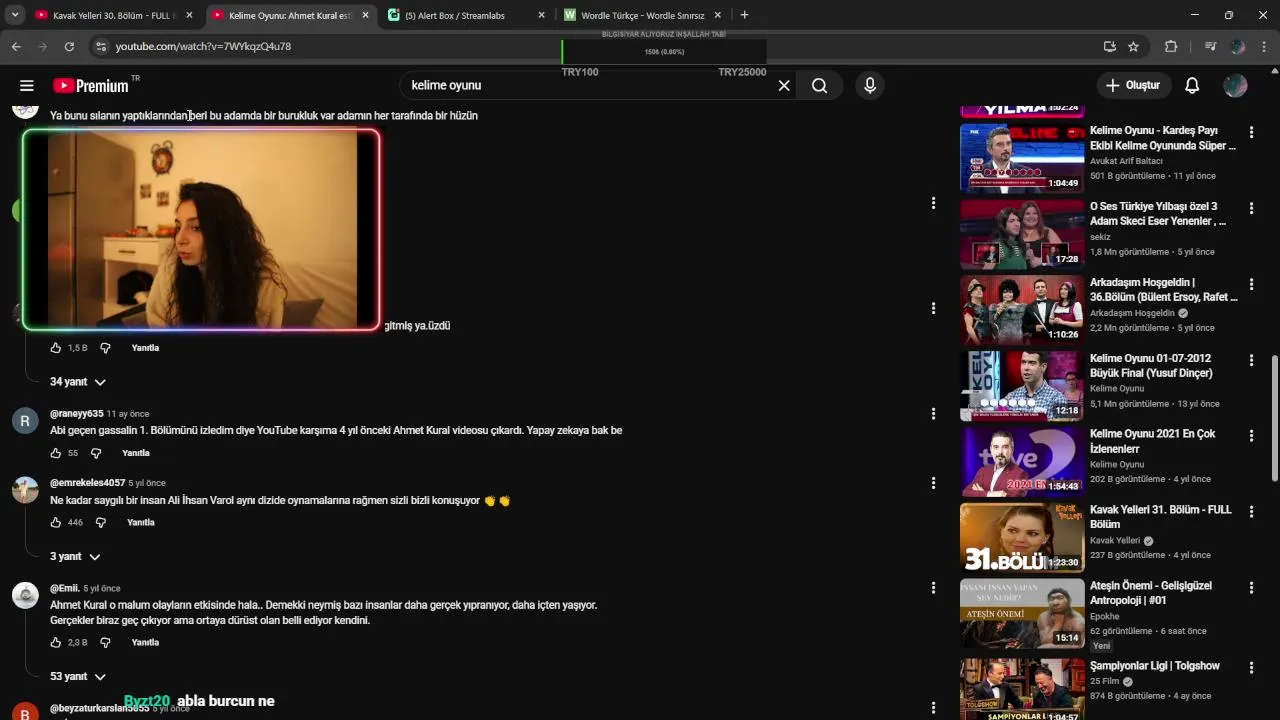Click the Kavak Yelleri channel name
Viewport: 1280px width, 720px height.
pos(1117,541)
